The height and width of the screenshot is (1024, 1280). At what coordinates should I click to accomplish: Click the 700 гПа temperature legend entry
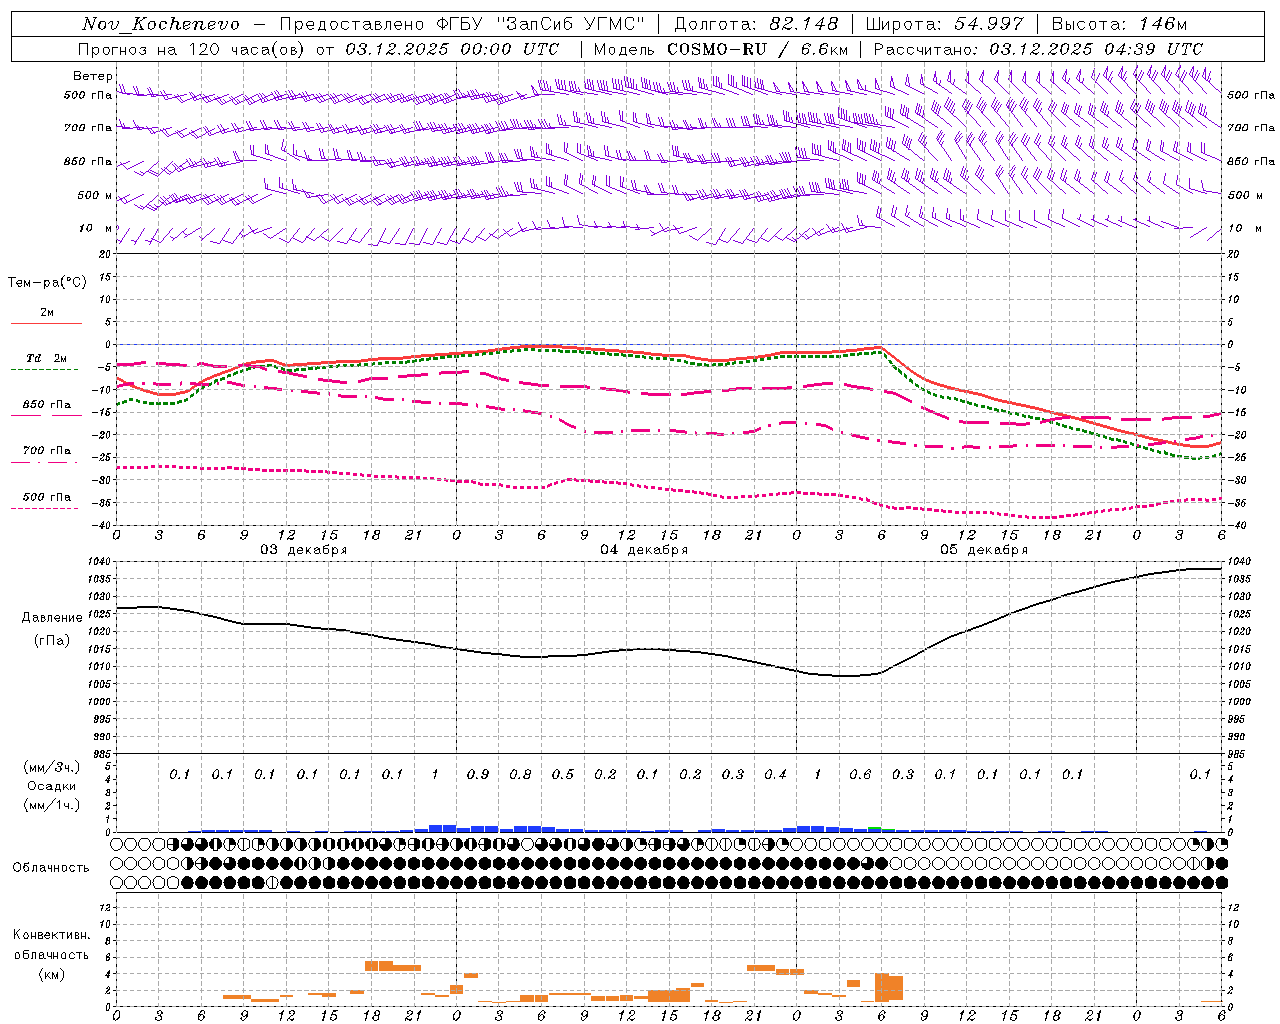coord(47,451)
